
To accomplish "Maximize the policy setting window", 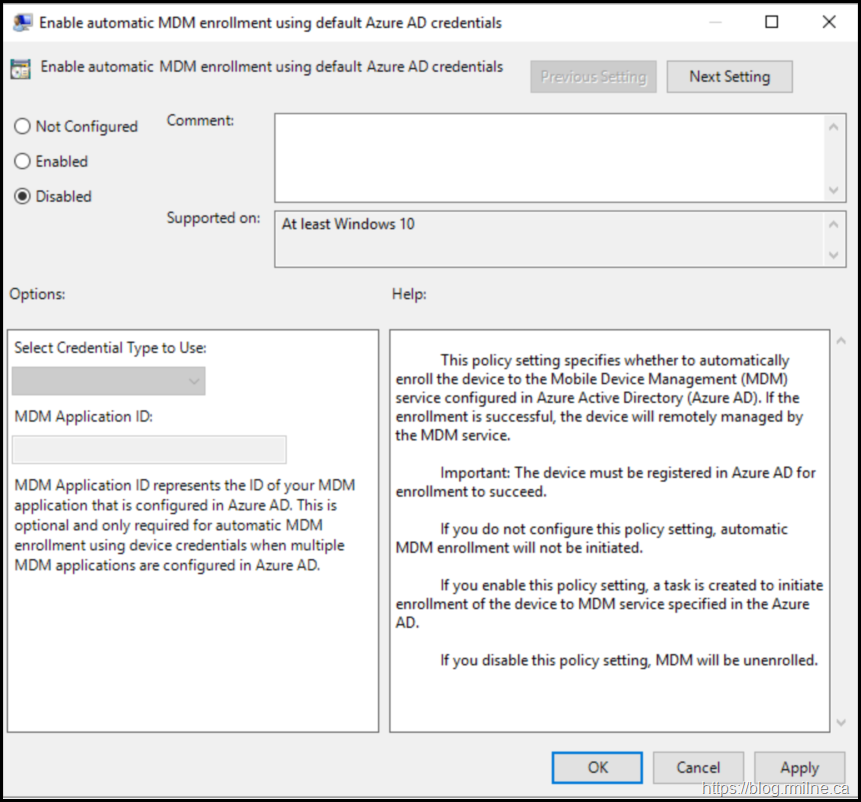I will (x=771, y=22).
